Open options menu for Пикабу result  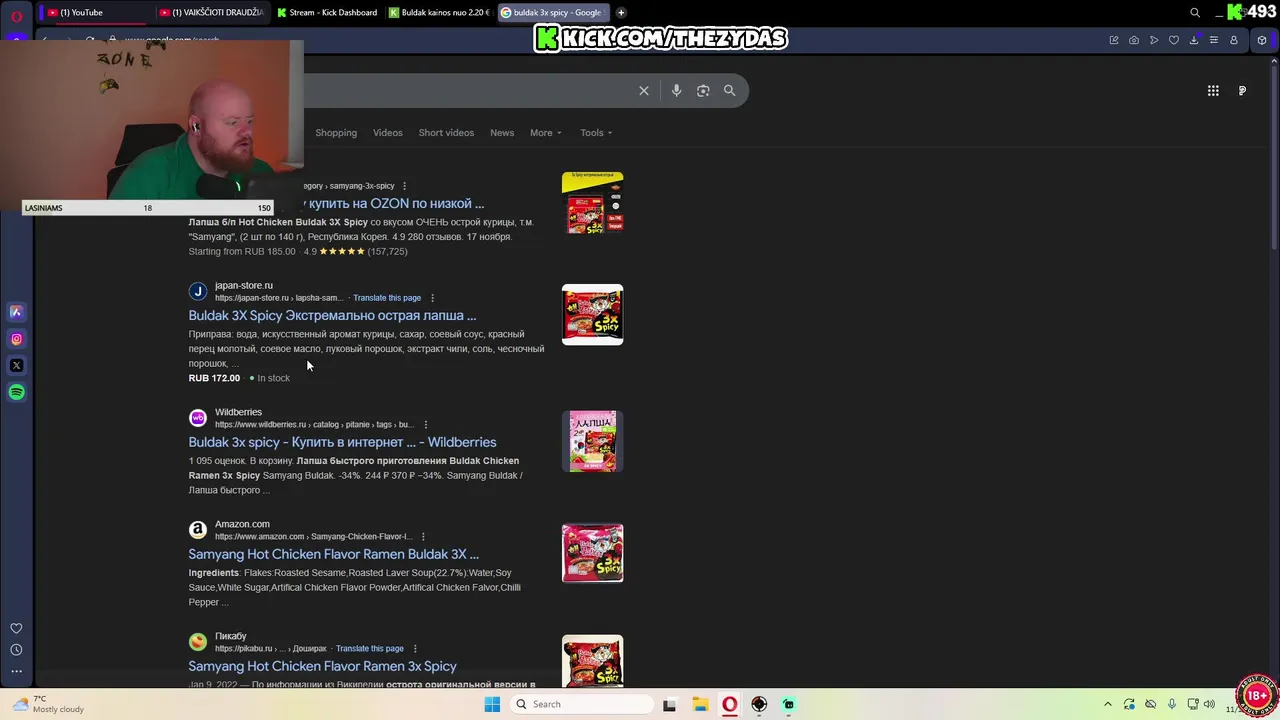pos(415,649)
